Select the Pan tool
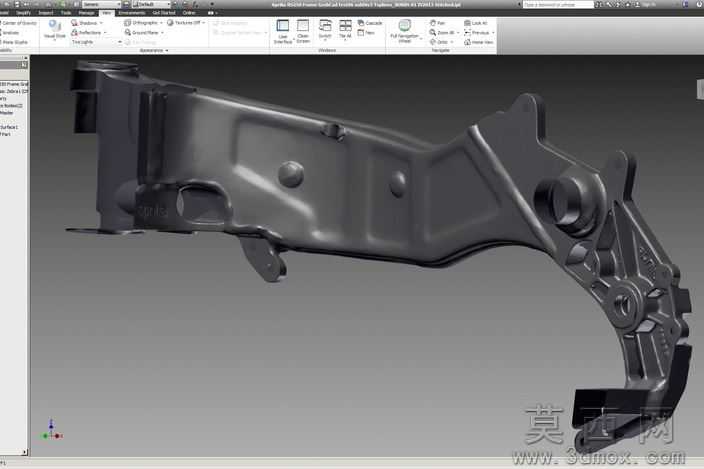Viewport: 704px width, 469px height. click(438, 23)
